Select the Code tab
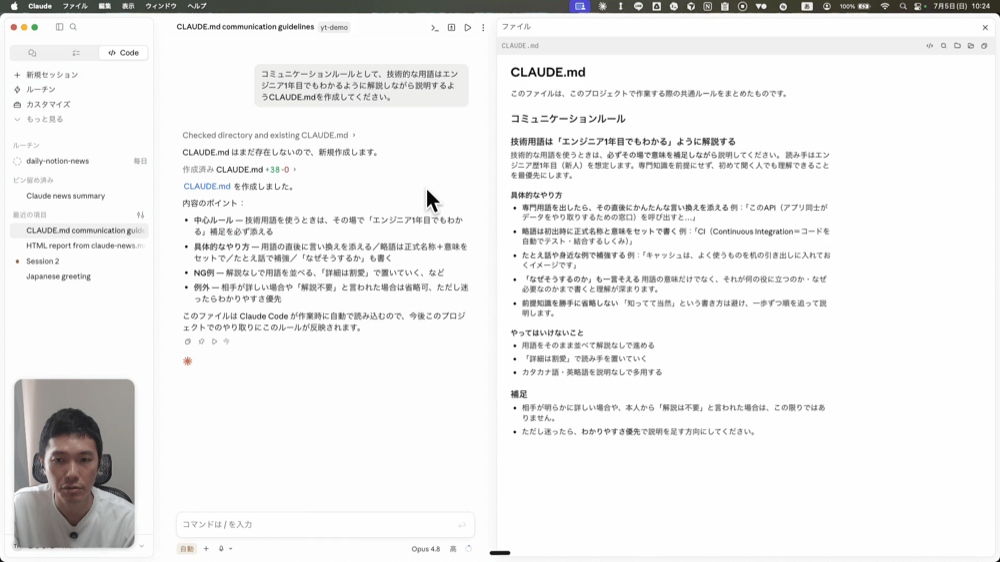 [x=123, y=53]
